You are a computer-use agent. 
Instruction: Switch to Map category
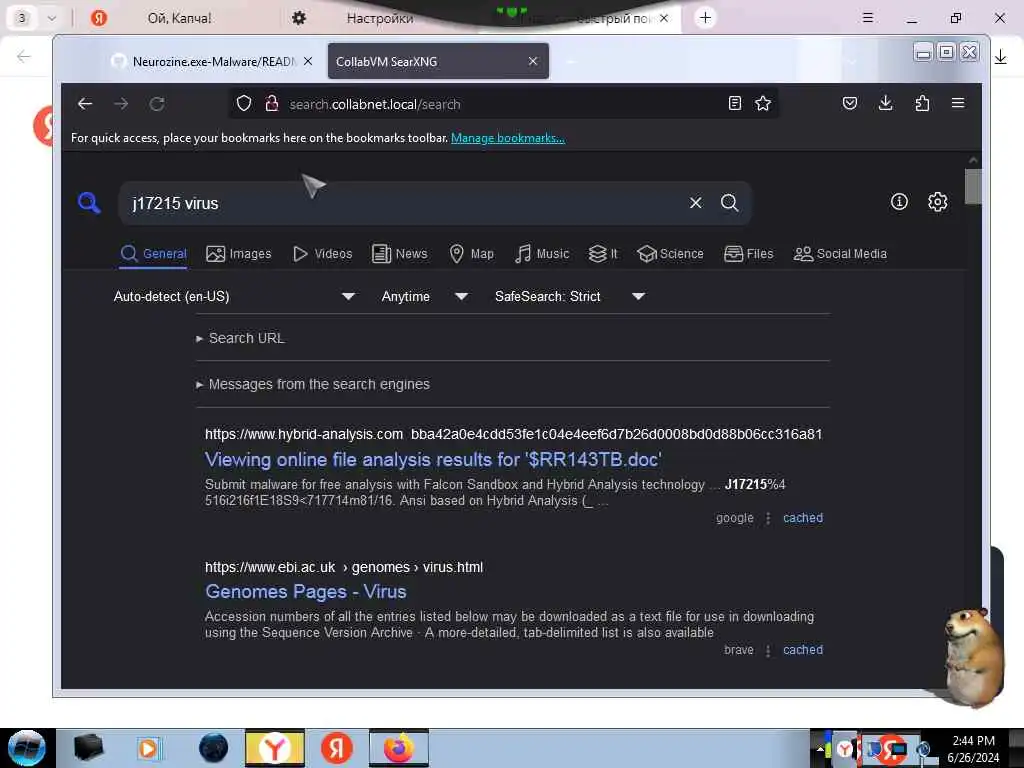472,253
